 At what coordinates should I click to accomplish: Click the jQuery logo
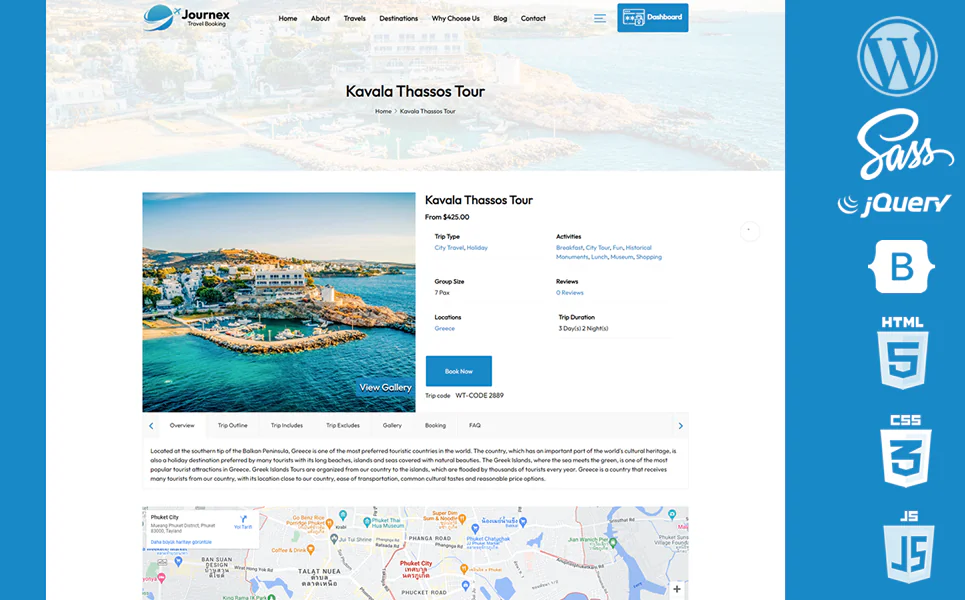click(894, 204)
